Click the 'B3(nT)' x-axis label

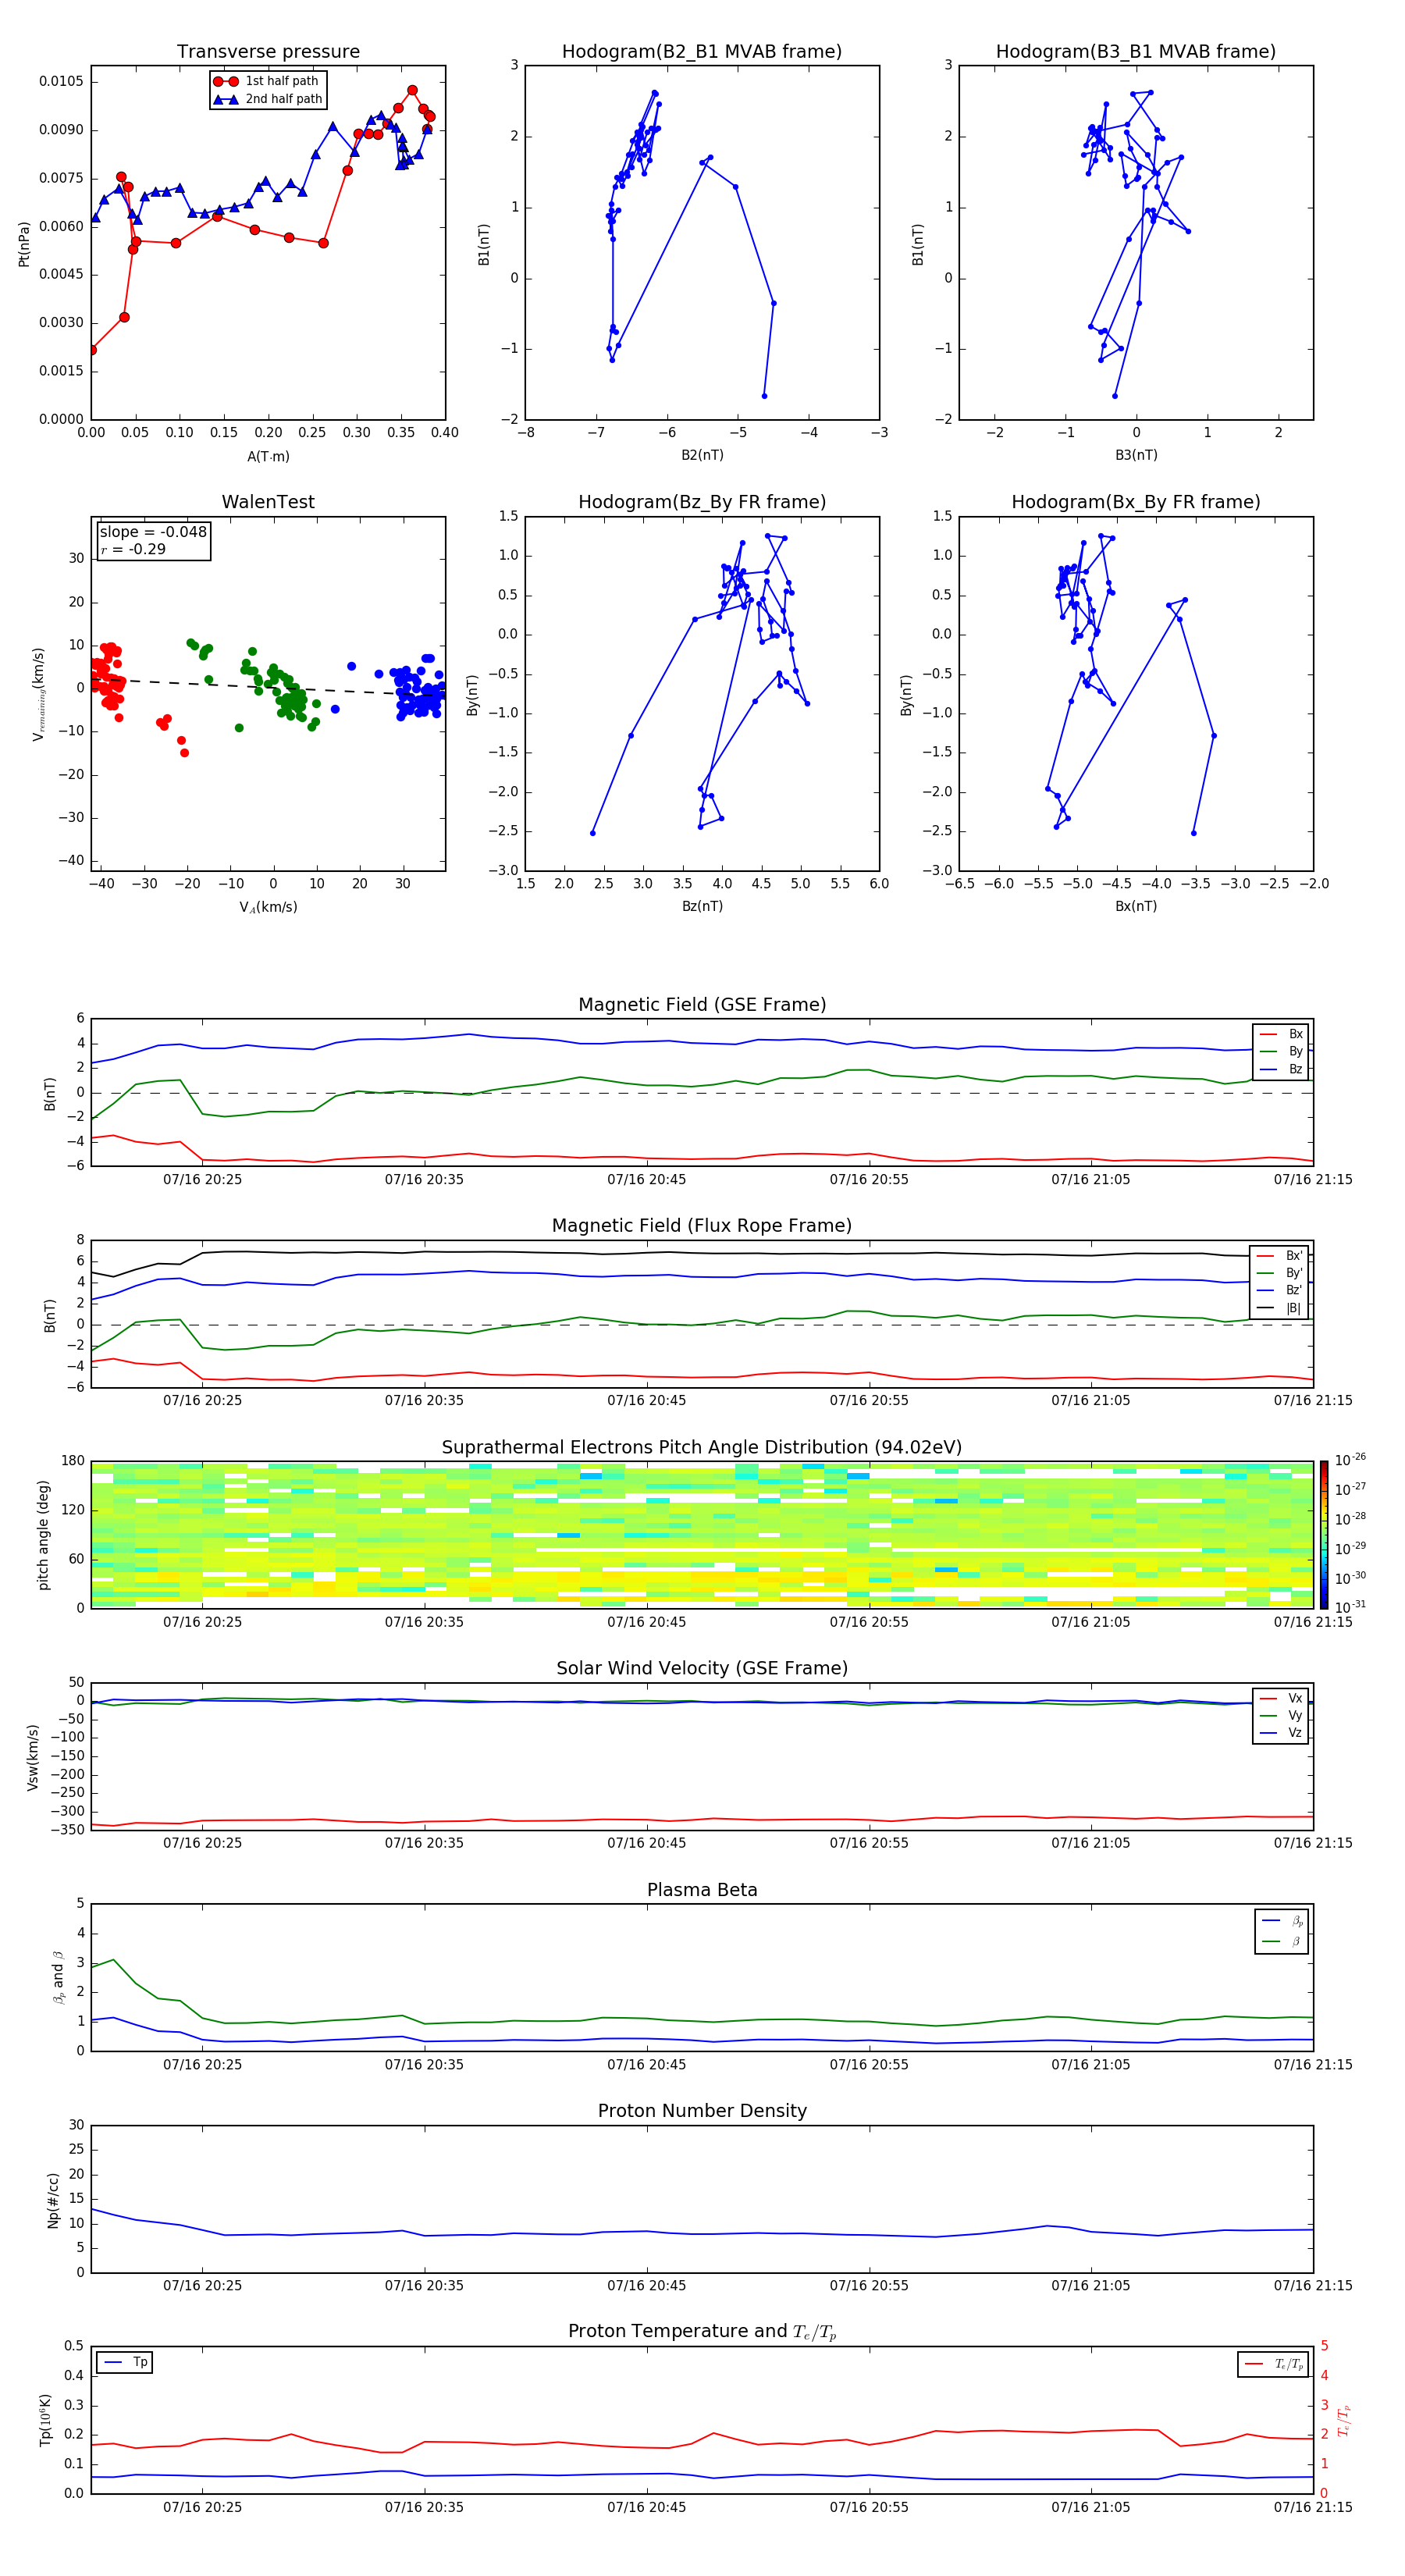(1136, 455)
